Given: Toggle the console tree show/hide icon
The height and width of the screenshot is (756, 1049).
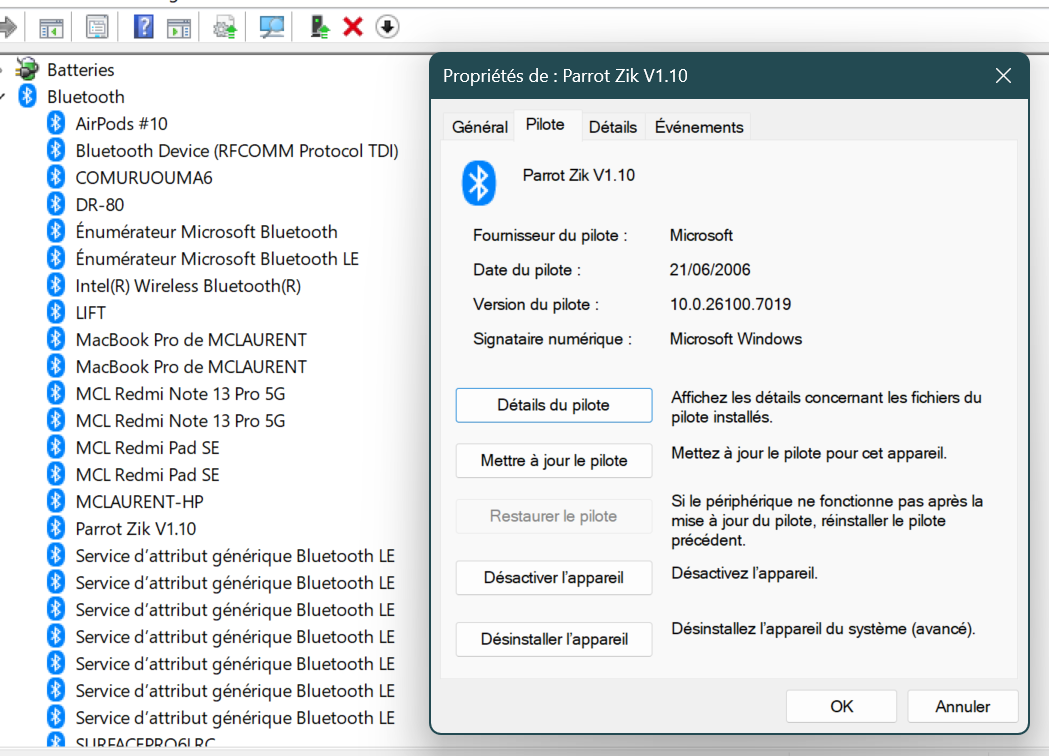Looking at the screenshot, I should [x=52, y=27].
